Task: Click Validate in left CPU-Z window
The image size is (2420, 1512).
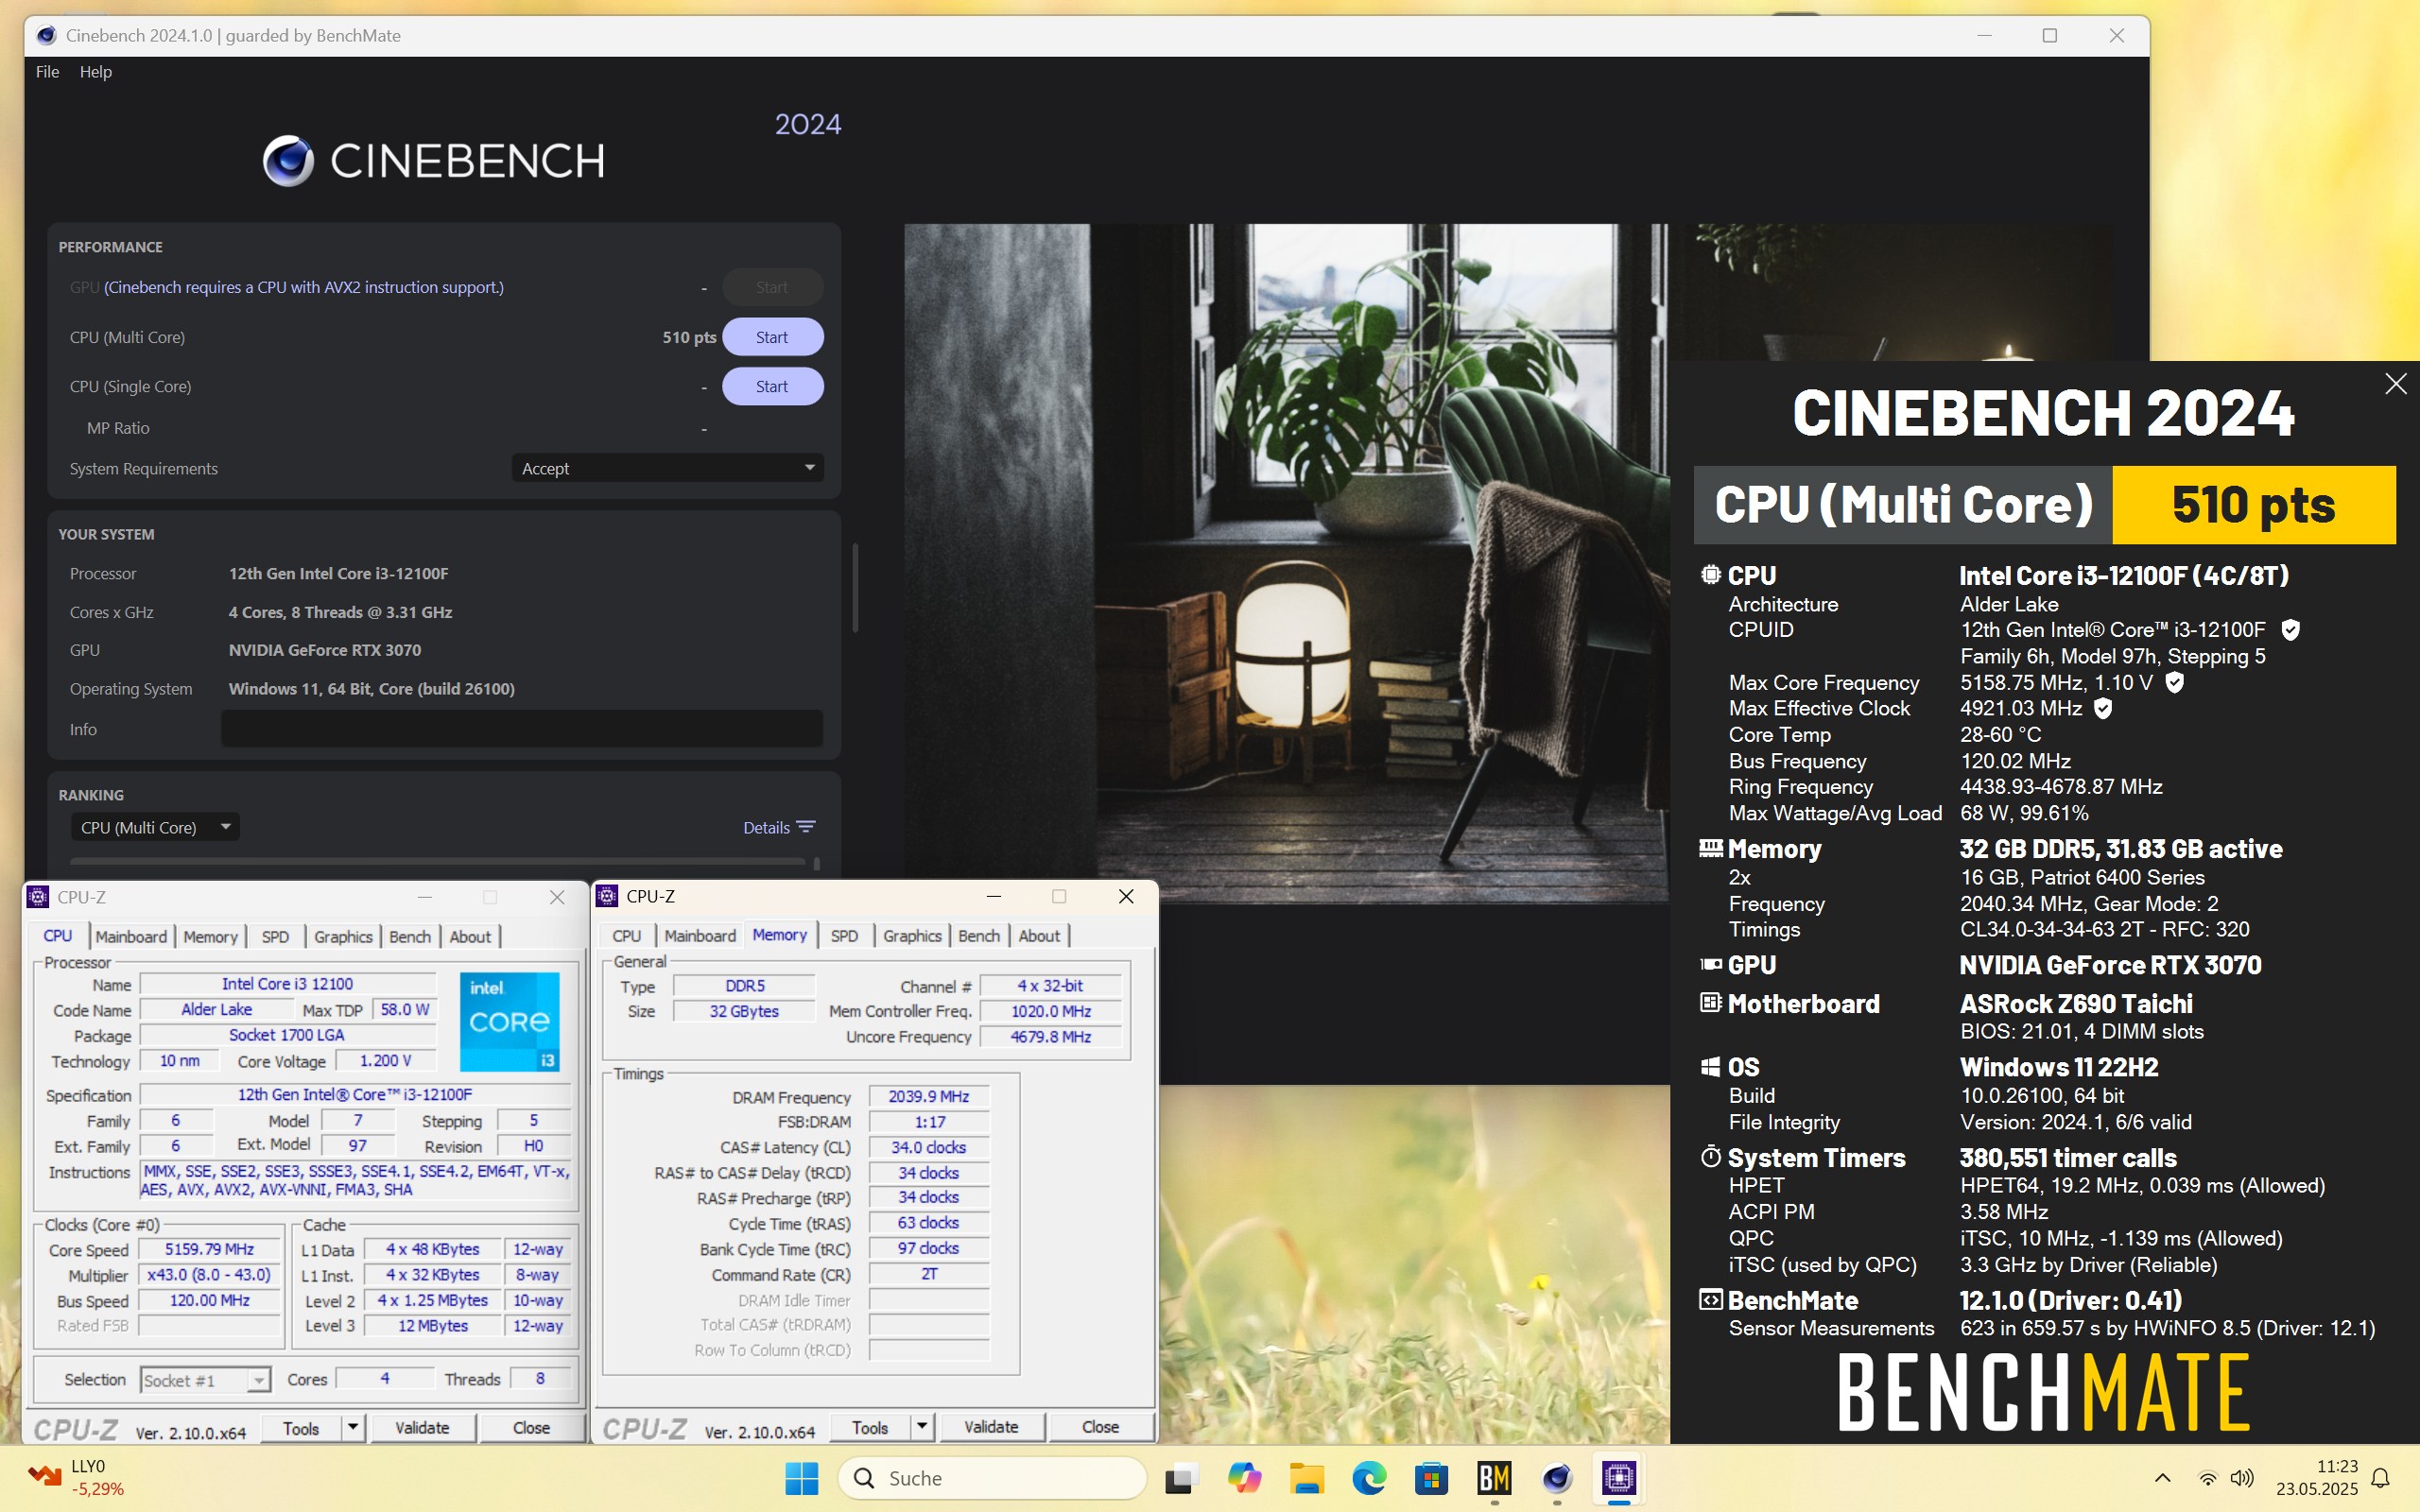Action: pos(422,1428)
